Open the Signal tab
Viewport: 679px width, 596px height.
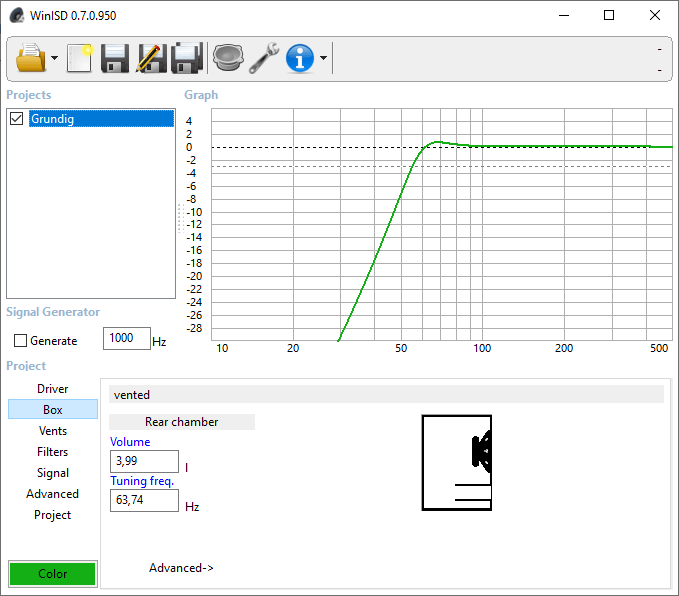tap(53, 473)
